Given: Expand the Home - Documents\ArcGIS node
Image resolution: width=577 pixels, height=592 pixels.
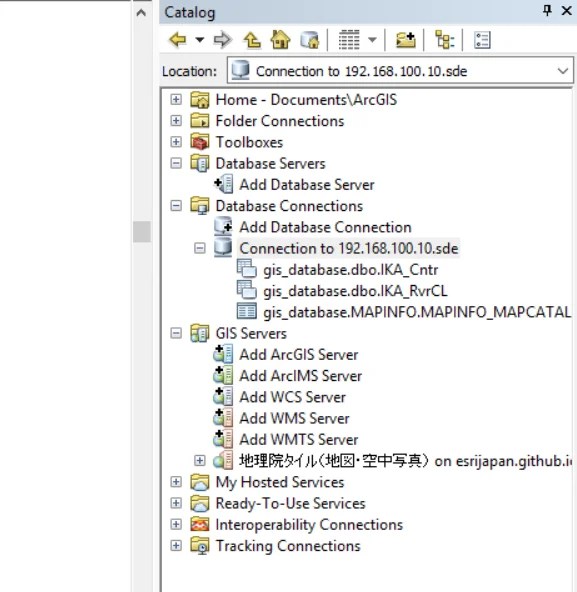Looking at the screenshot, I should [176, 100].
